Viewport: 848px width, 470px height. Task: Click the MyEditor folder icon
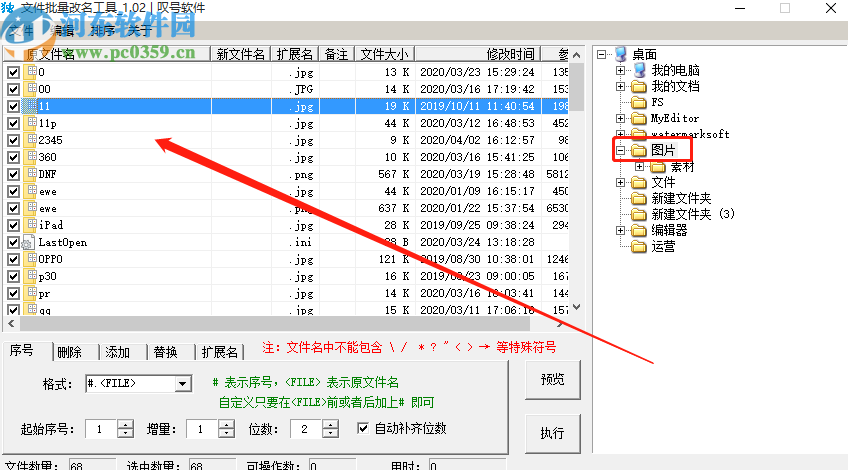pyautogui.click(x=639, y=118)
